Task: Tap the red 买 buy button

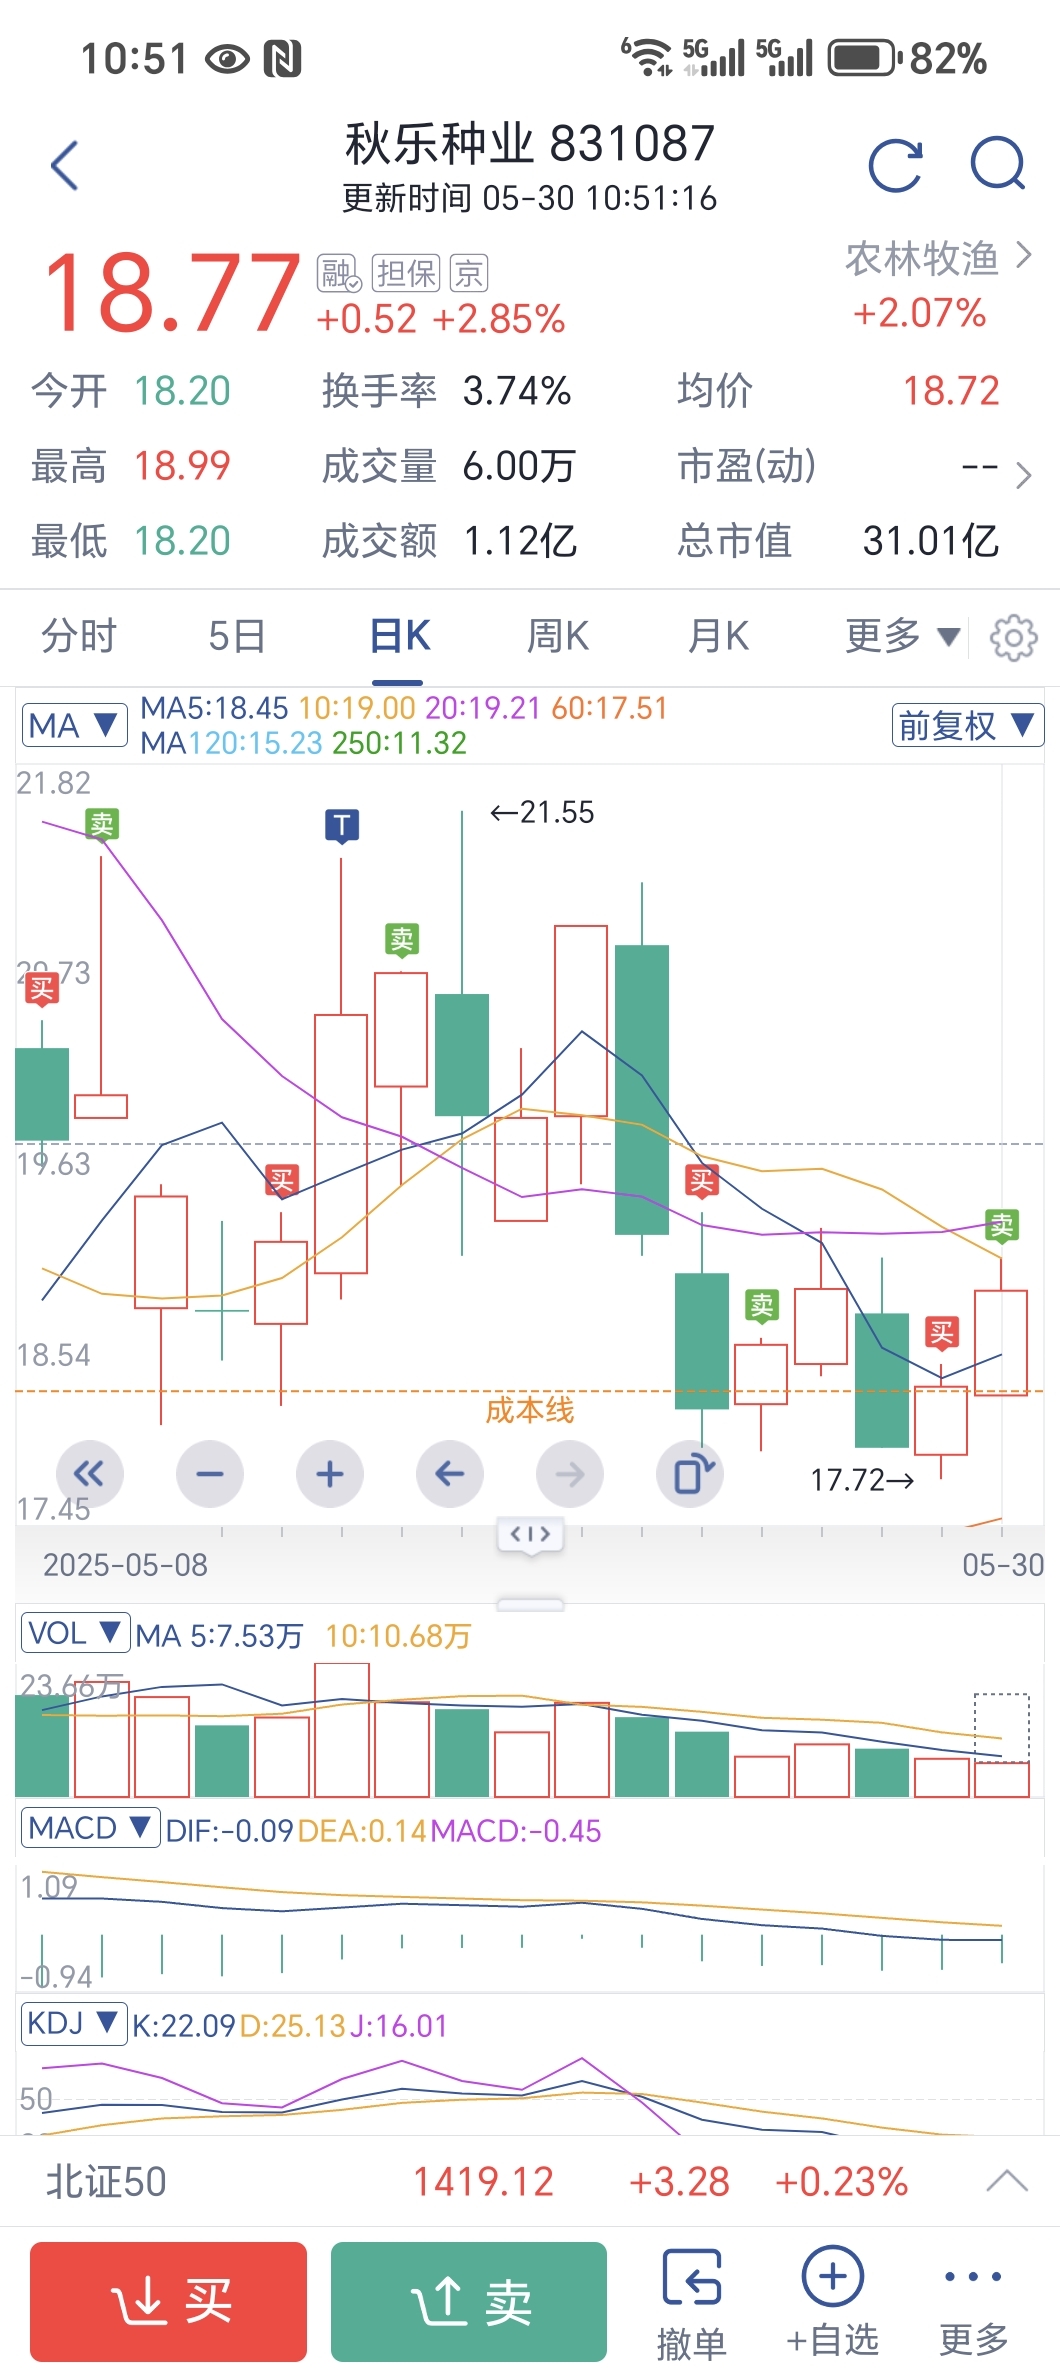Action: click(168, 2302)
